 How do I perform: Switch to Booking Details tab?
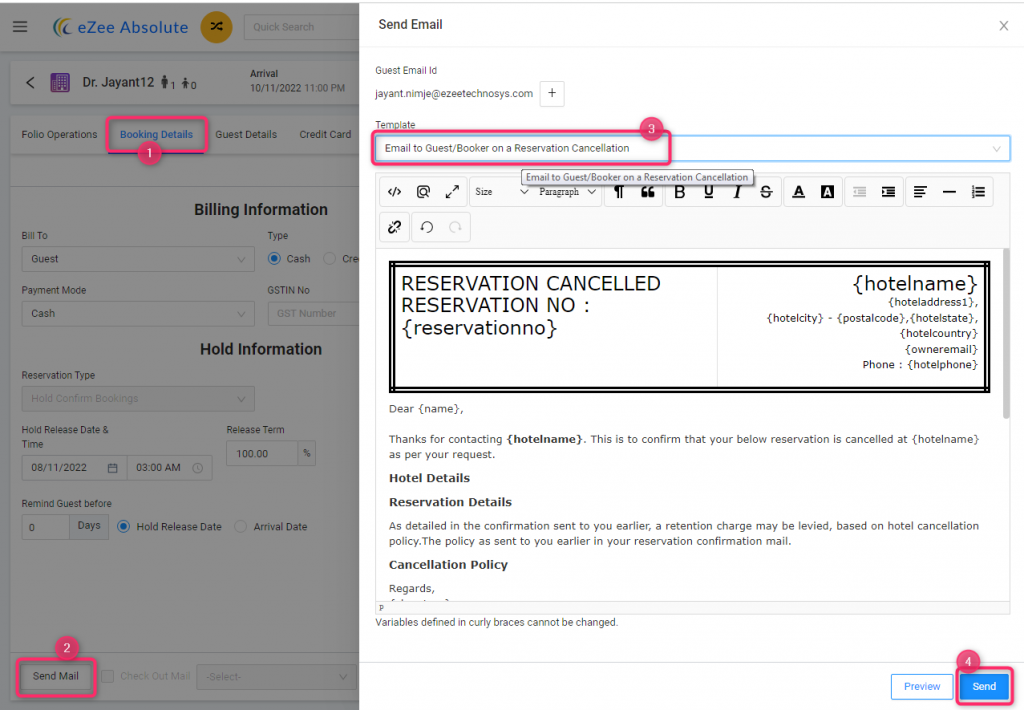click(156, 135)
